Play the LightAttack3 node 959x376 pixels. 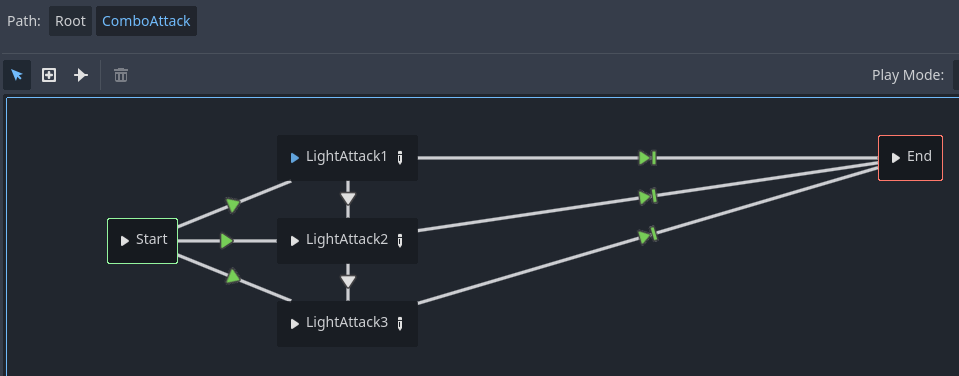[295, 323]
